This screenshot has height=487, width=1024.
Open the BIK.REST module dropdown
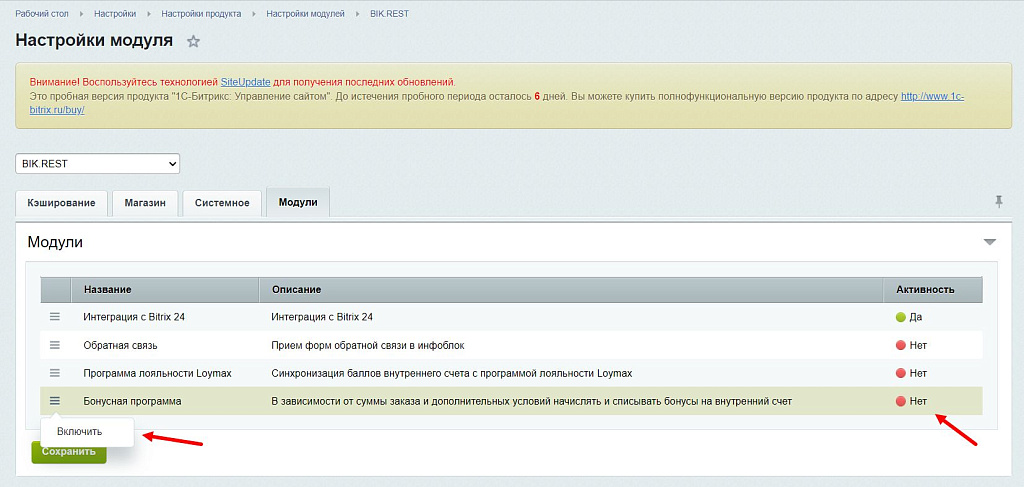tap(97, 164)
